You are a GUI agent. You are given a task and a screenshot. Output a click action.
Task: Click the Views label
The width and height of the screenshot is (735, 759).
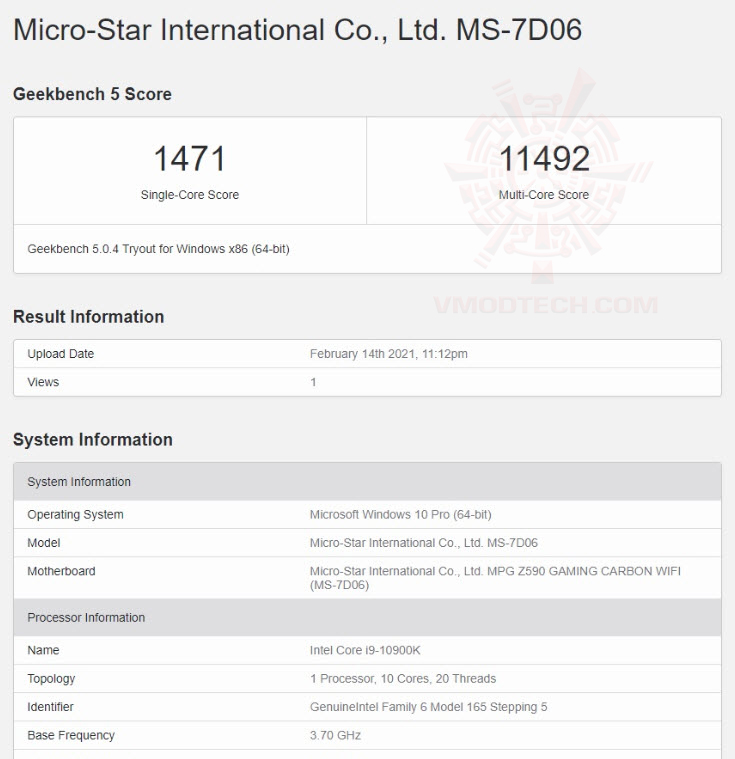click(x=43, y=382)
